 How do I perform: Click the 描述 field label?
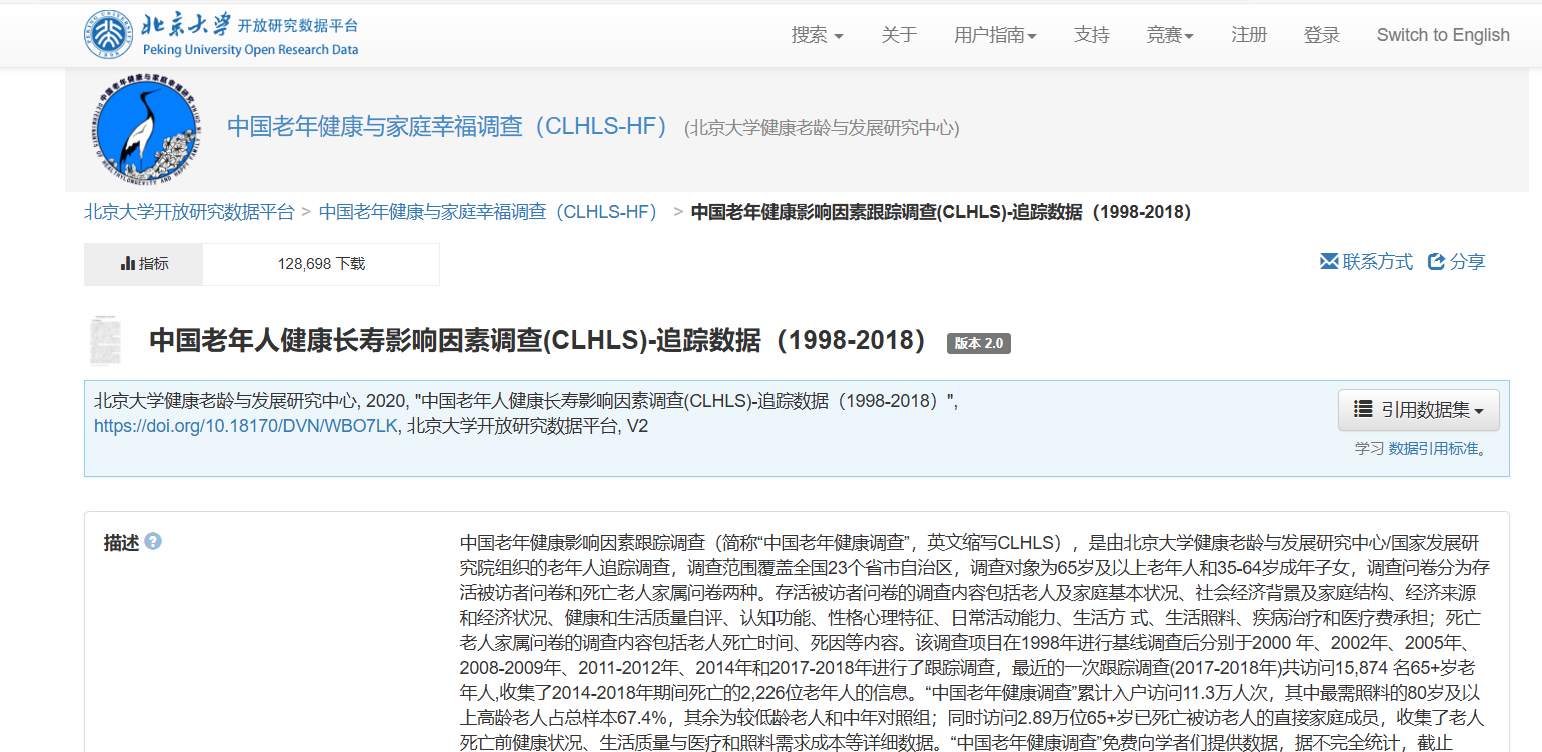coord(121,543)
